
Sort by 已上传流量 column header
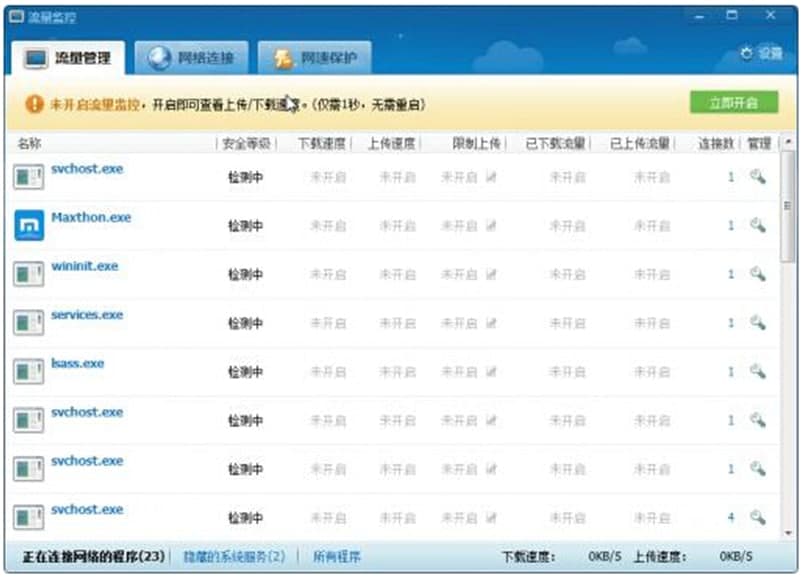click(x=640, y=144)
